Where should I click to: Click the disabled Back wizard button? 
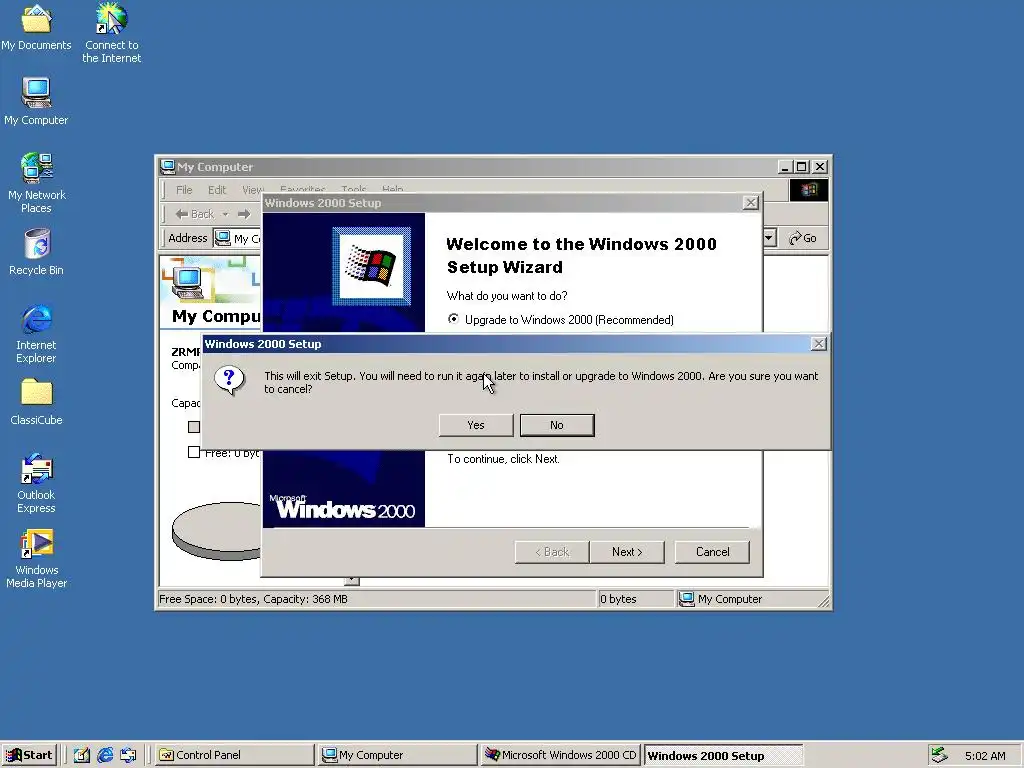tap(552, 552)
